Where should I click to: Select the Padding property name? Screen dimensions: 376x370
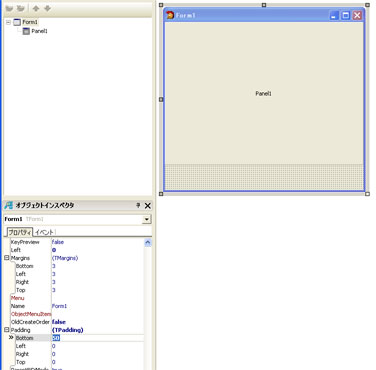20,330
